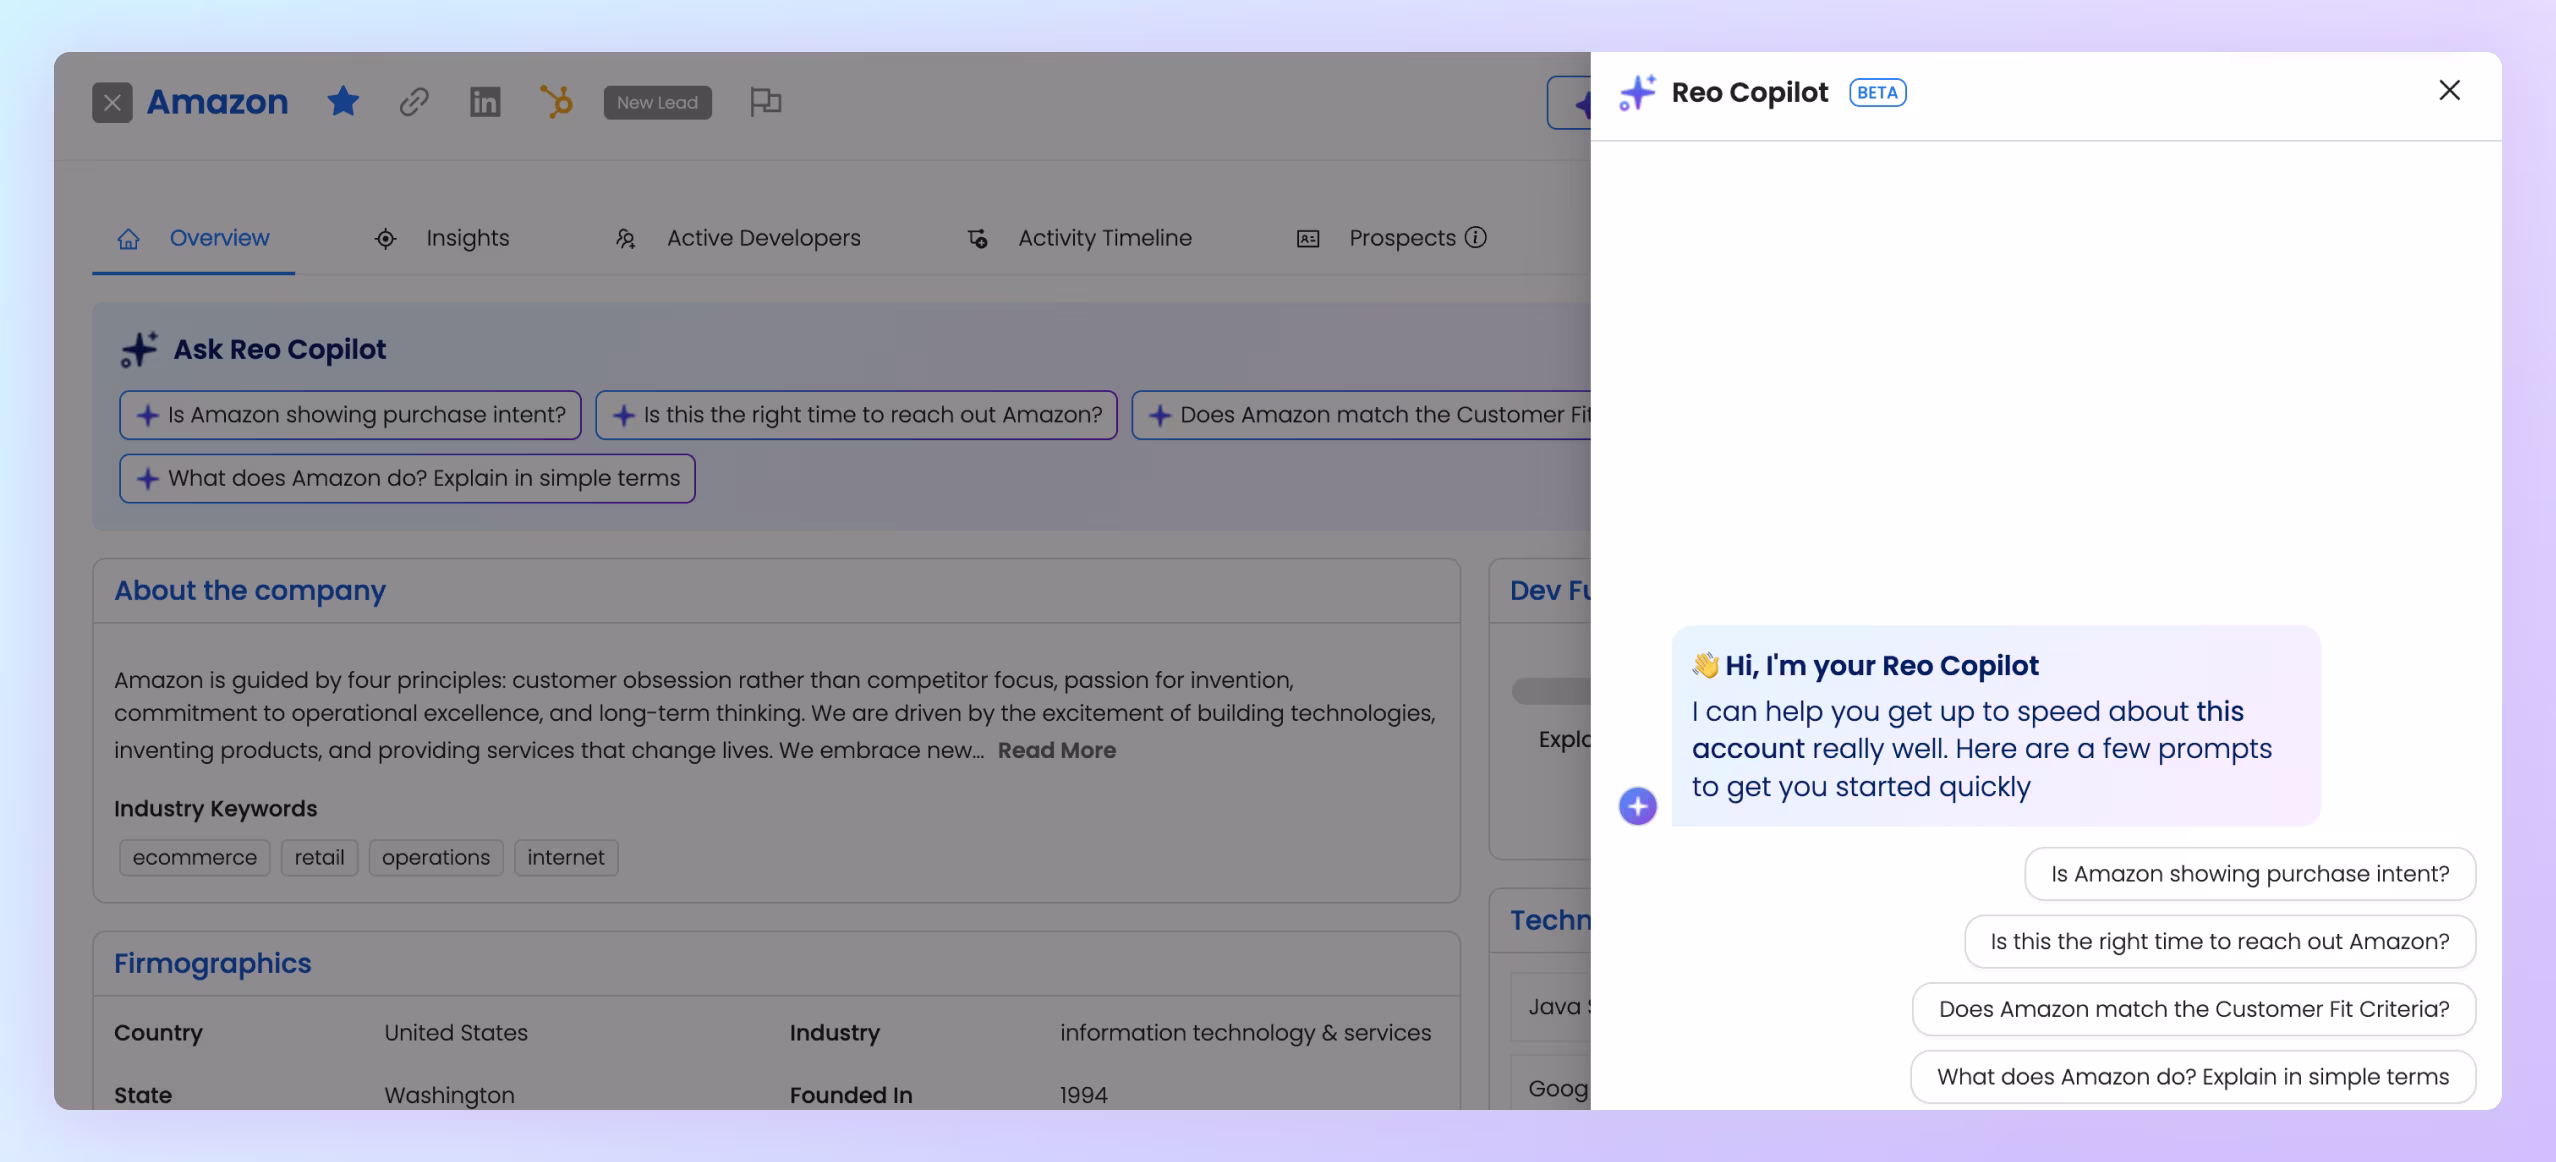This screenshot has height=1162, width=2556.
Task: Click the flag icon beside New Lead
Action: pyautogui.click(x=765, y=101)
